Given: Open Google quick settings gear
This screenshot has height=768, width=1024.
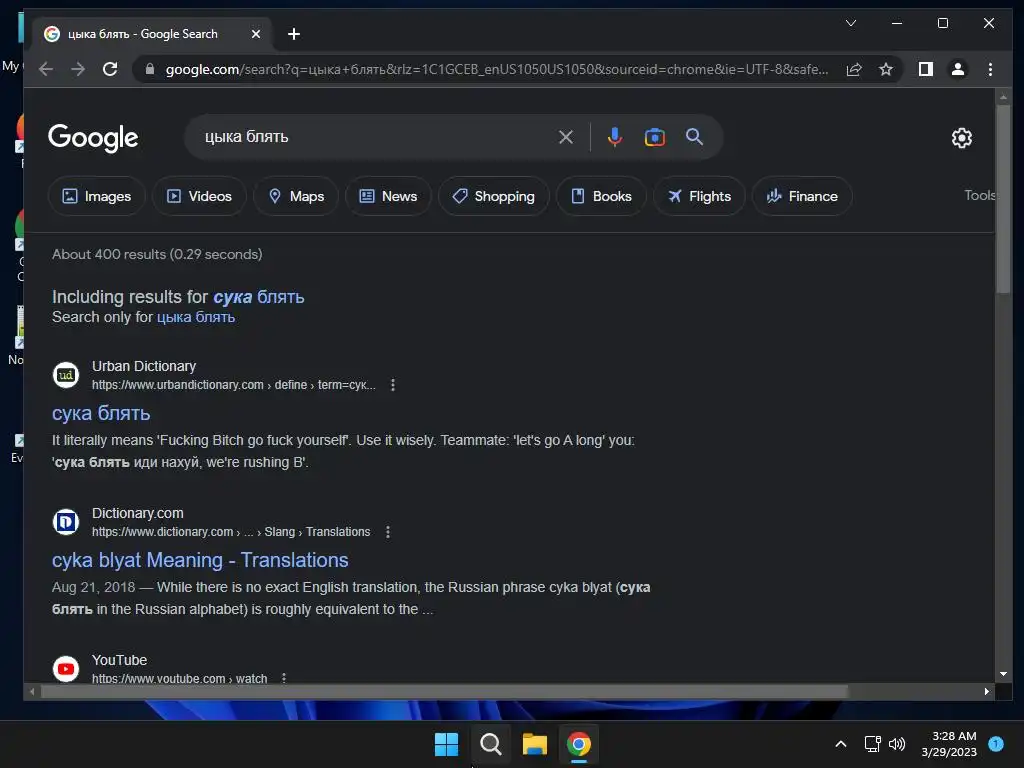Looking at the screenshot, I should tap(961, 138).
